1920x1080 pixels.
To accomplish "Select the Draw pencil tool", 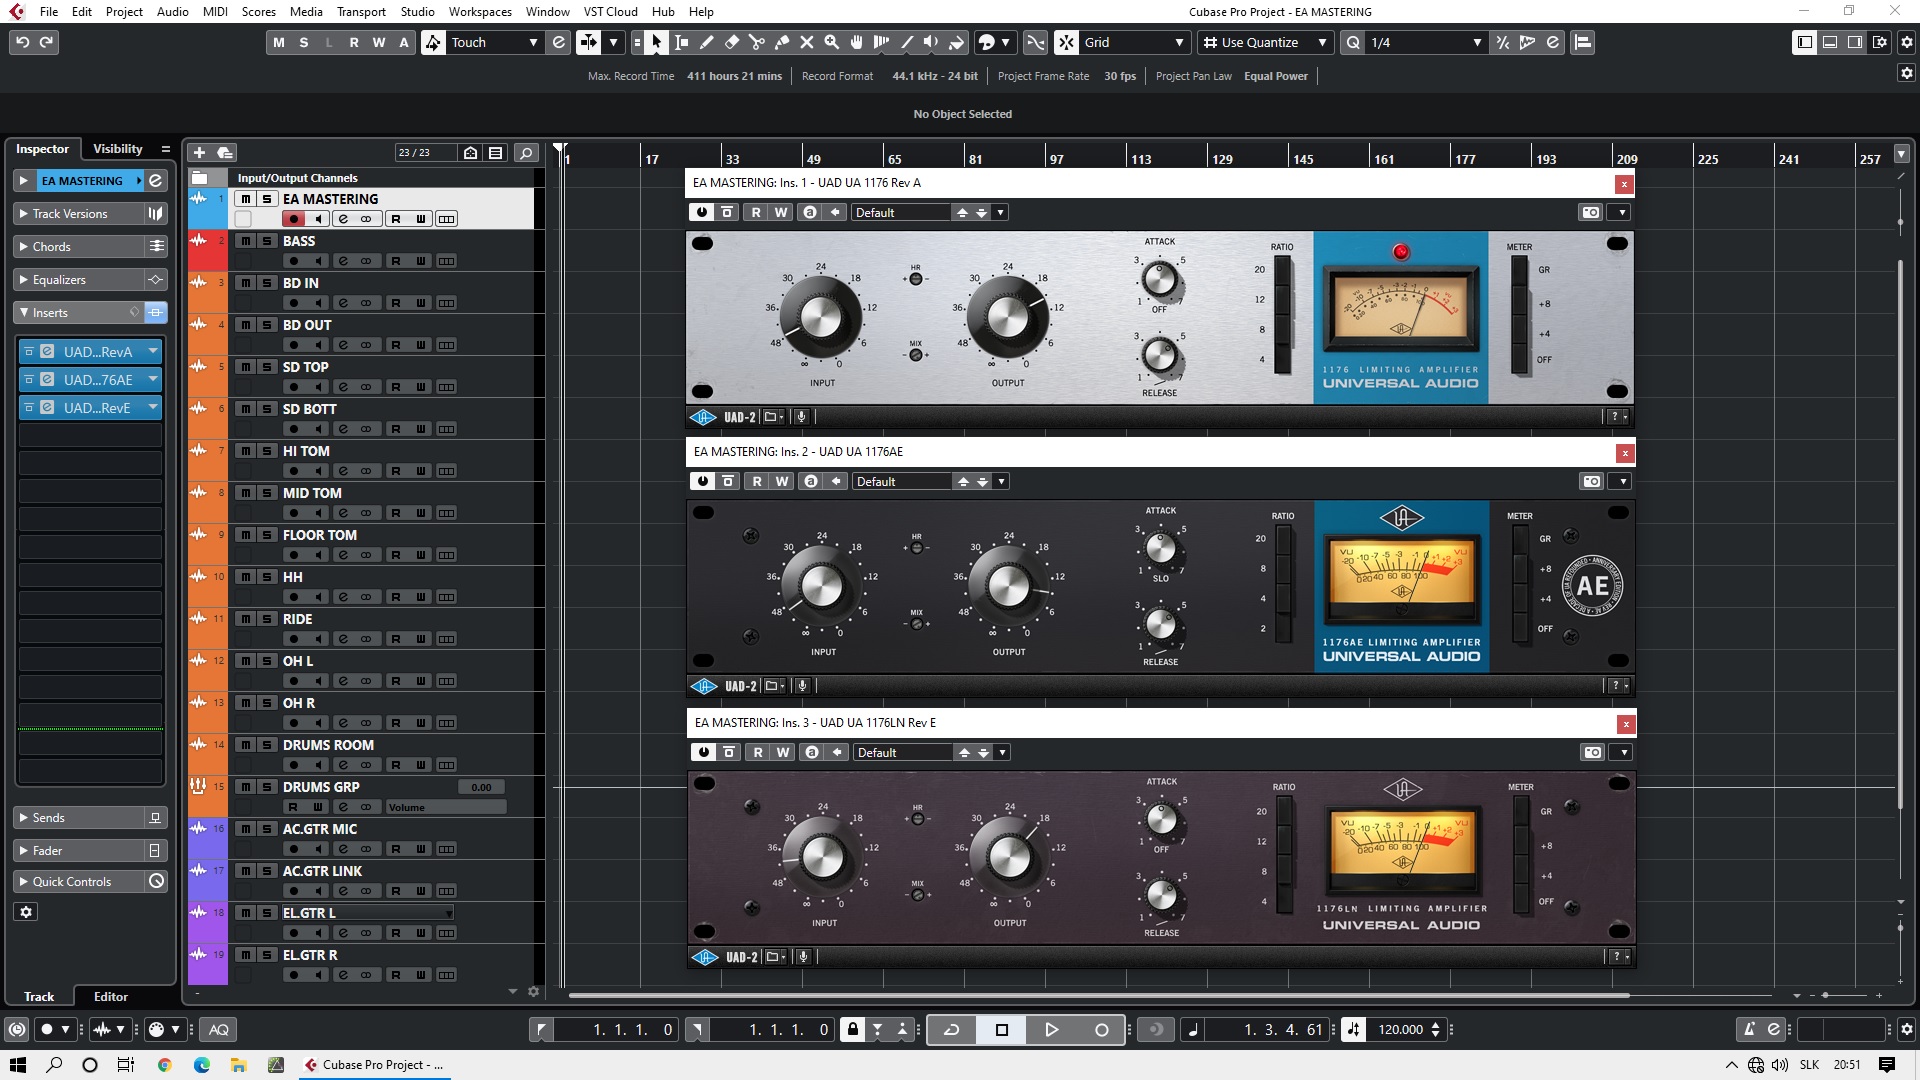I will (x=707, y=42).
